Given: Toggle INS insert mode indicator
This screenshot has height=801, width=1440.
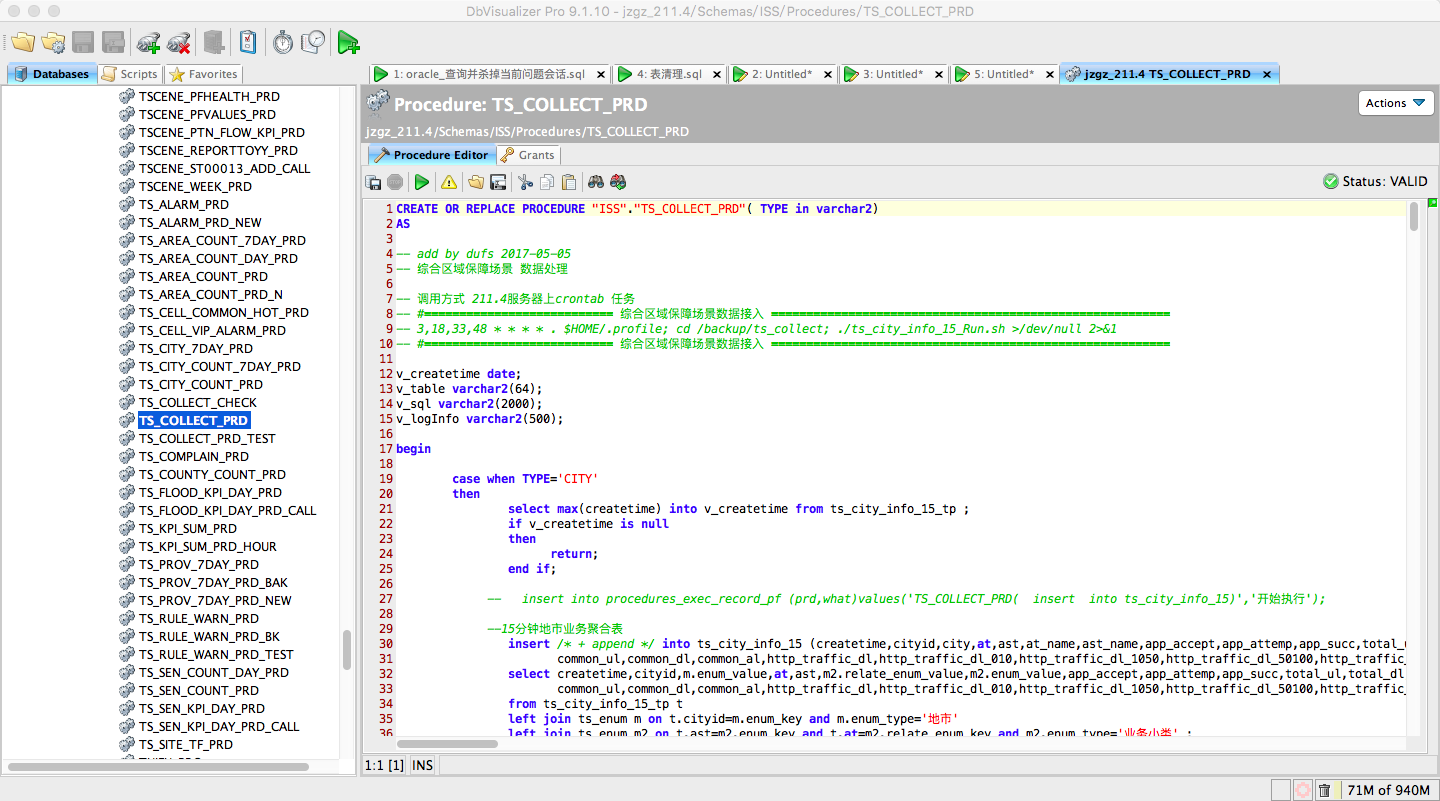Looking at the screenshot, I should click(423, 765).
